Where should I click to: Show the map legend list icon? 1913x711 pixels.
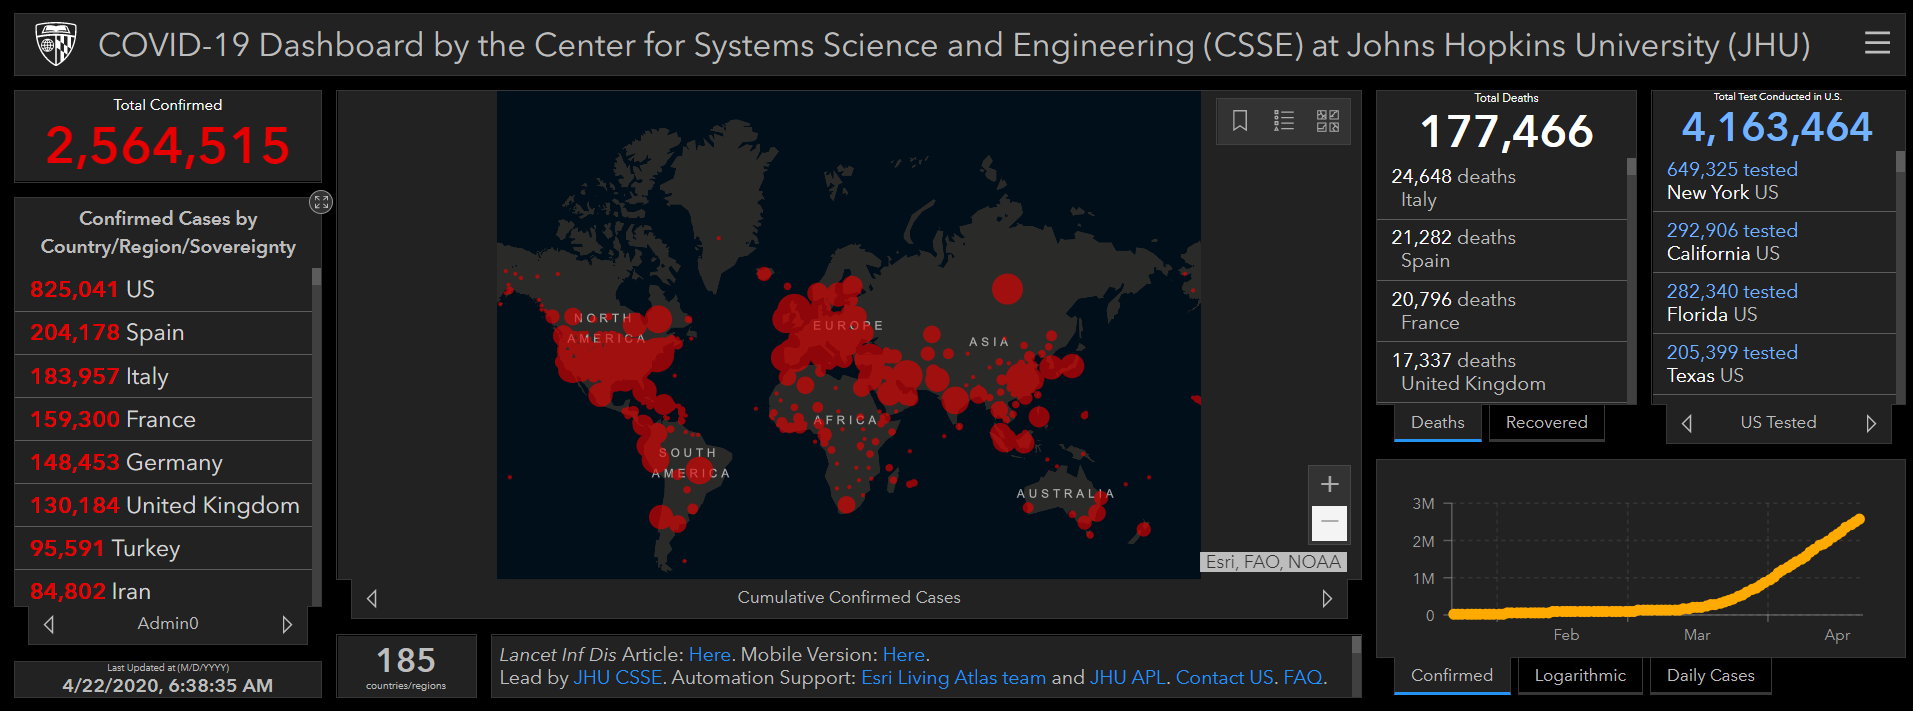(x=1284, y=121)
